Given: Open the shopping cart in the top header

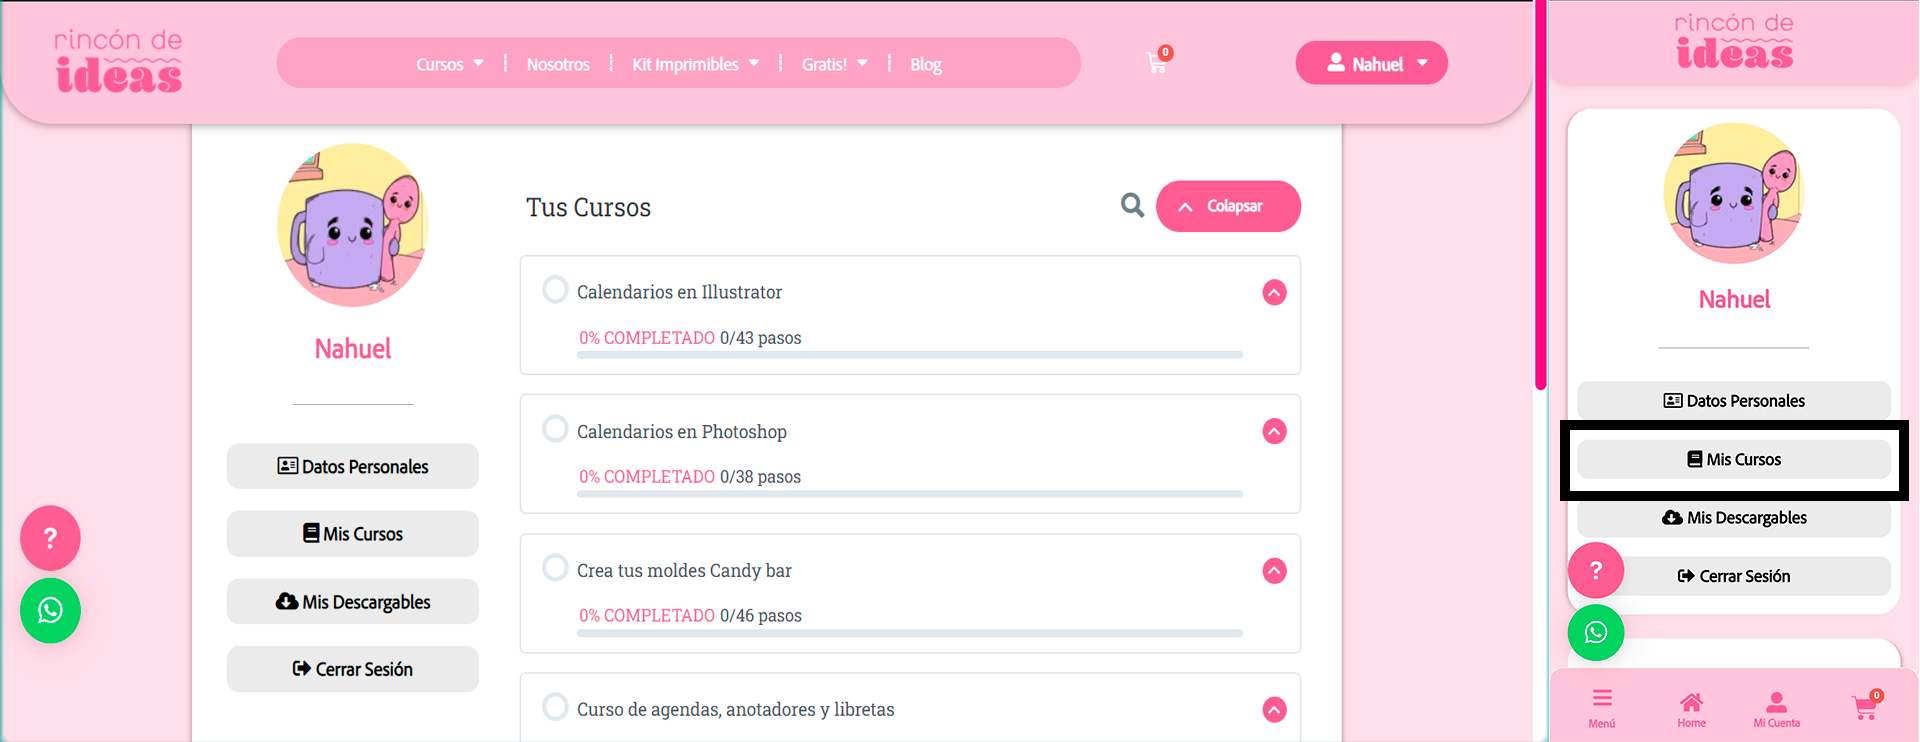Looking at the screenshot, I should (x=1157, y=63).
